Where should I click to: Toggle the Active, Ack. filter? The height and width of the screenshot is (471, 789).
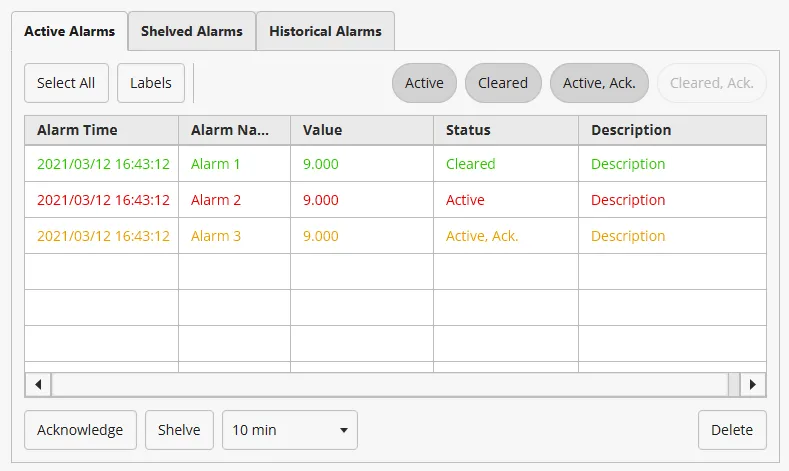599,83
